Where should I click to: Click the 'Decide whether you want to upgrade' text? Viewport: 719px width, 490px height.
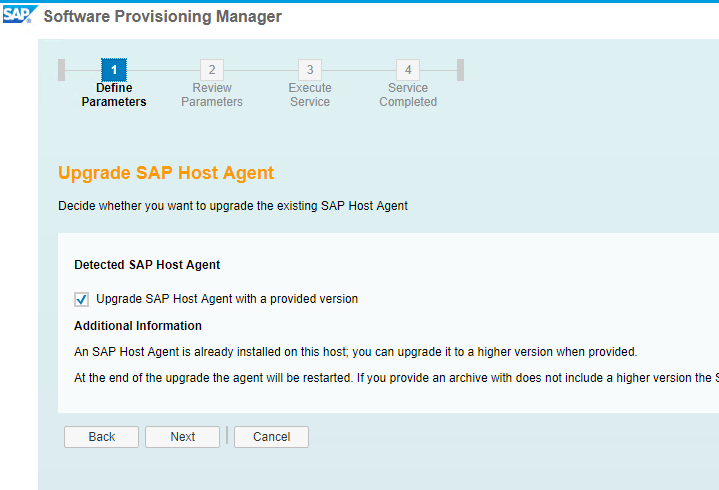tap(233, 206)
